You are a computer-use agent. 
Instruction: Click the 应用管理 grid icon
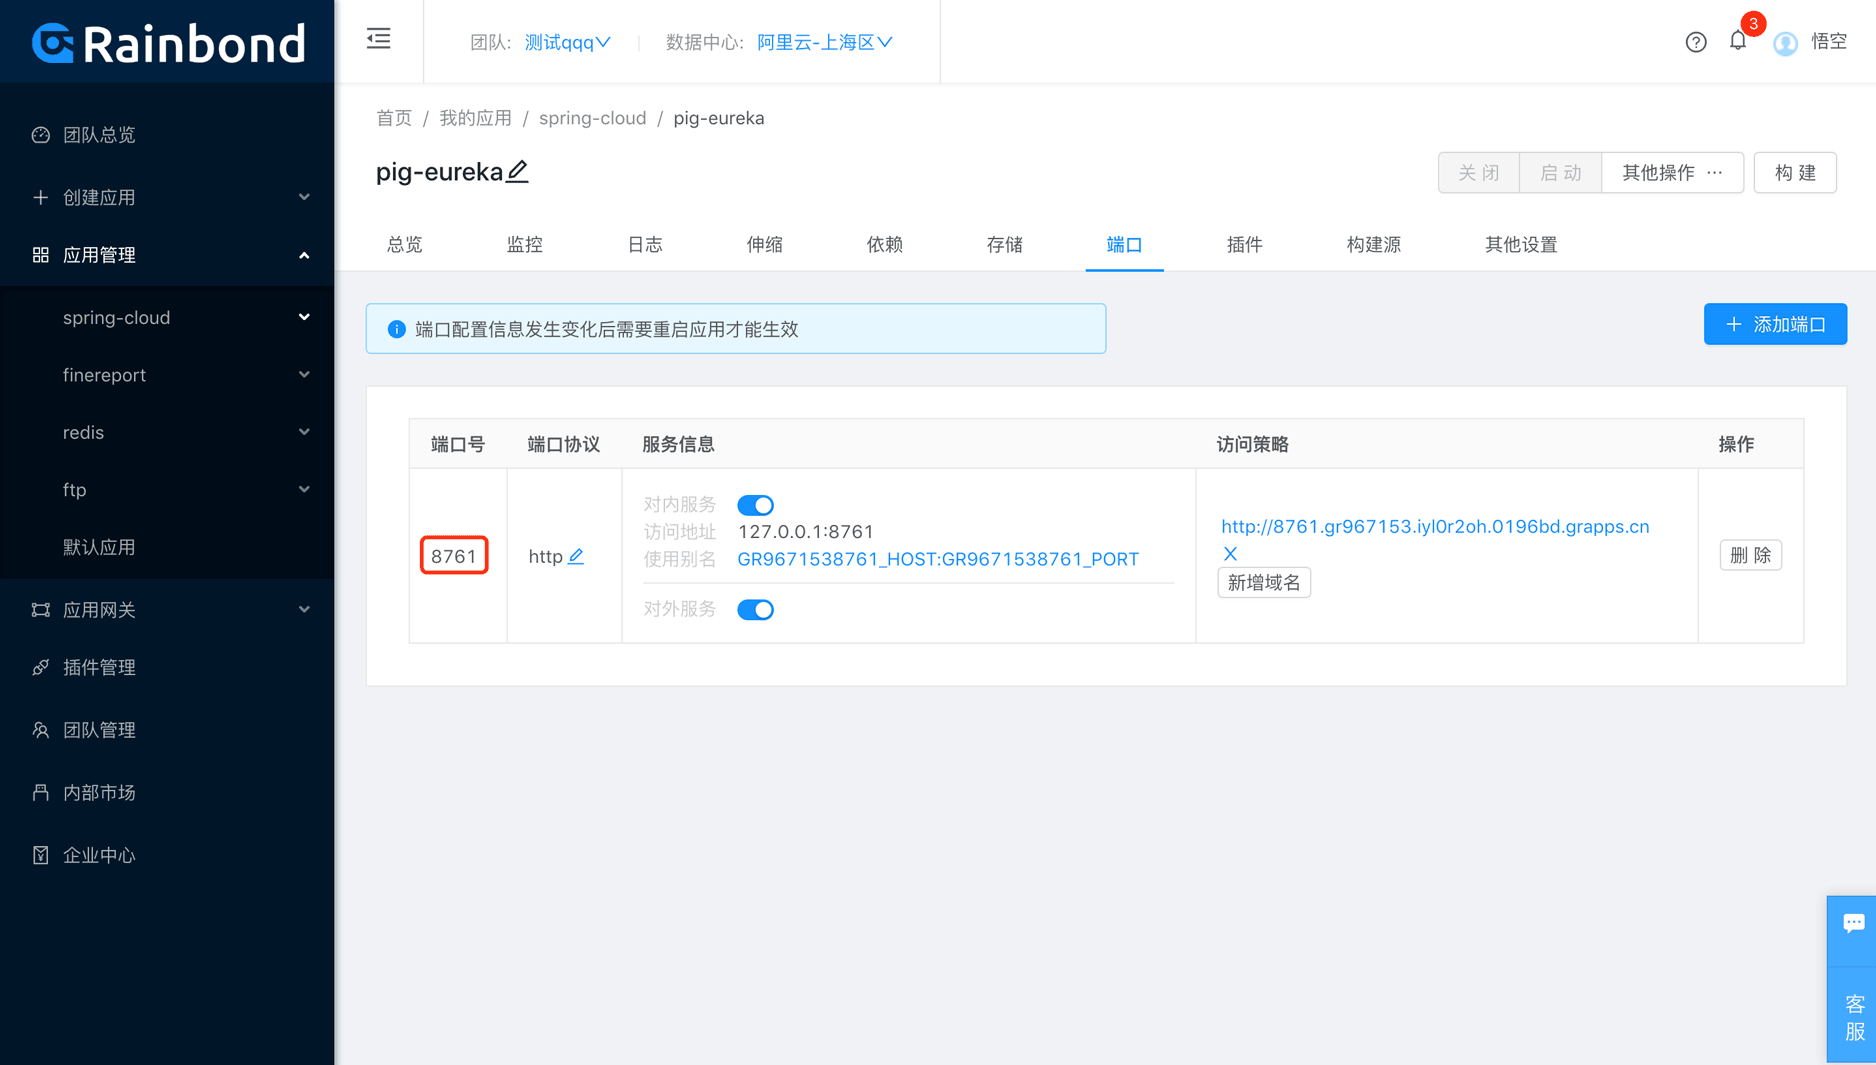pyautogui.click(x=40, y=255)
